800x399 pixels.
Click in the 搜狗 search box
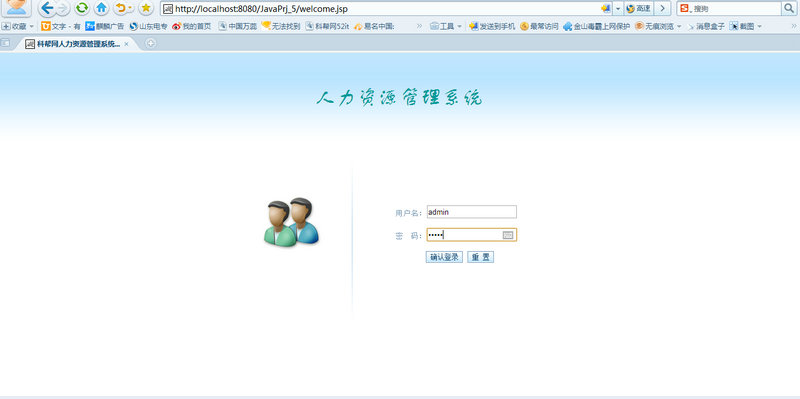(x=737, y=9)
